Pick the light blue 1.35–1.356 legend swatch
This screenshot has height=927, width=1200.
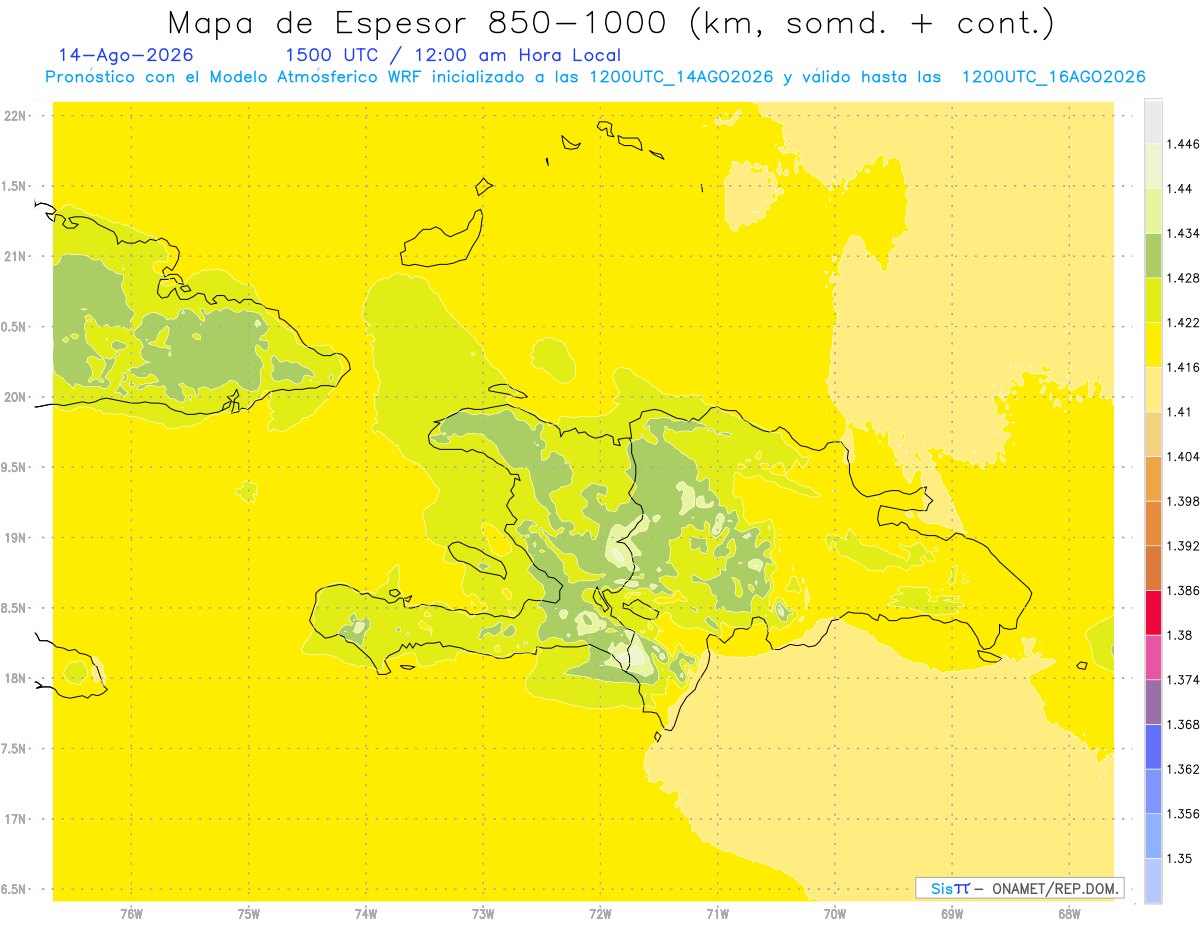(x=1153, y=836)
